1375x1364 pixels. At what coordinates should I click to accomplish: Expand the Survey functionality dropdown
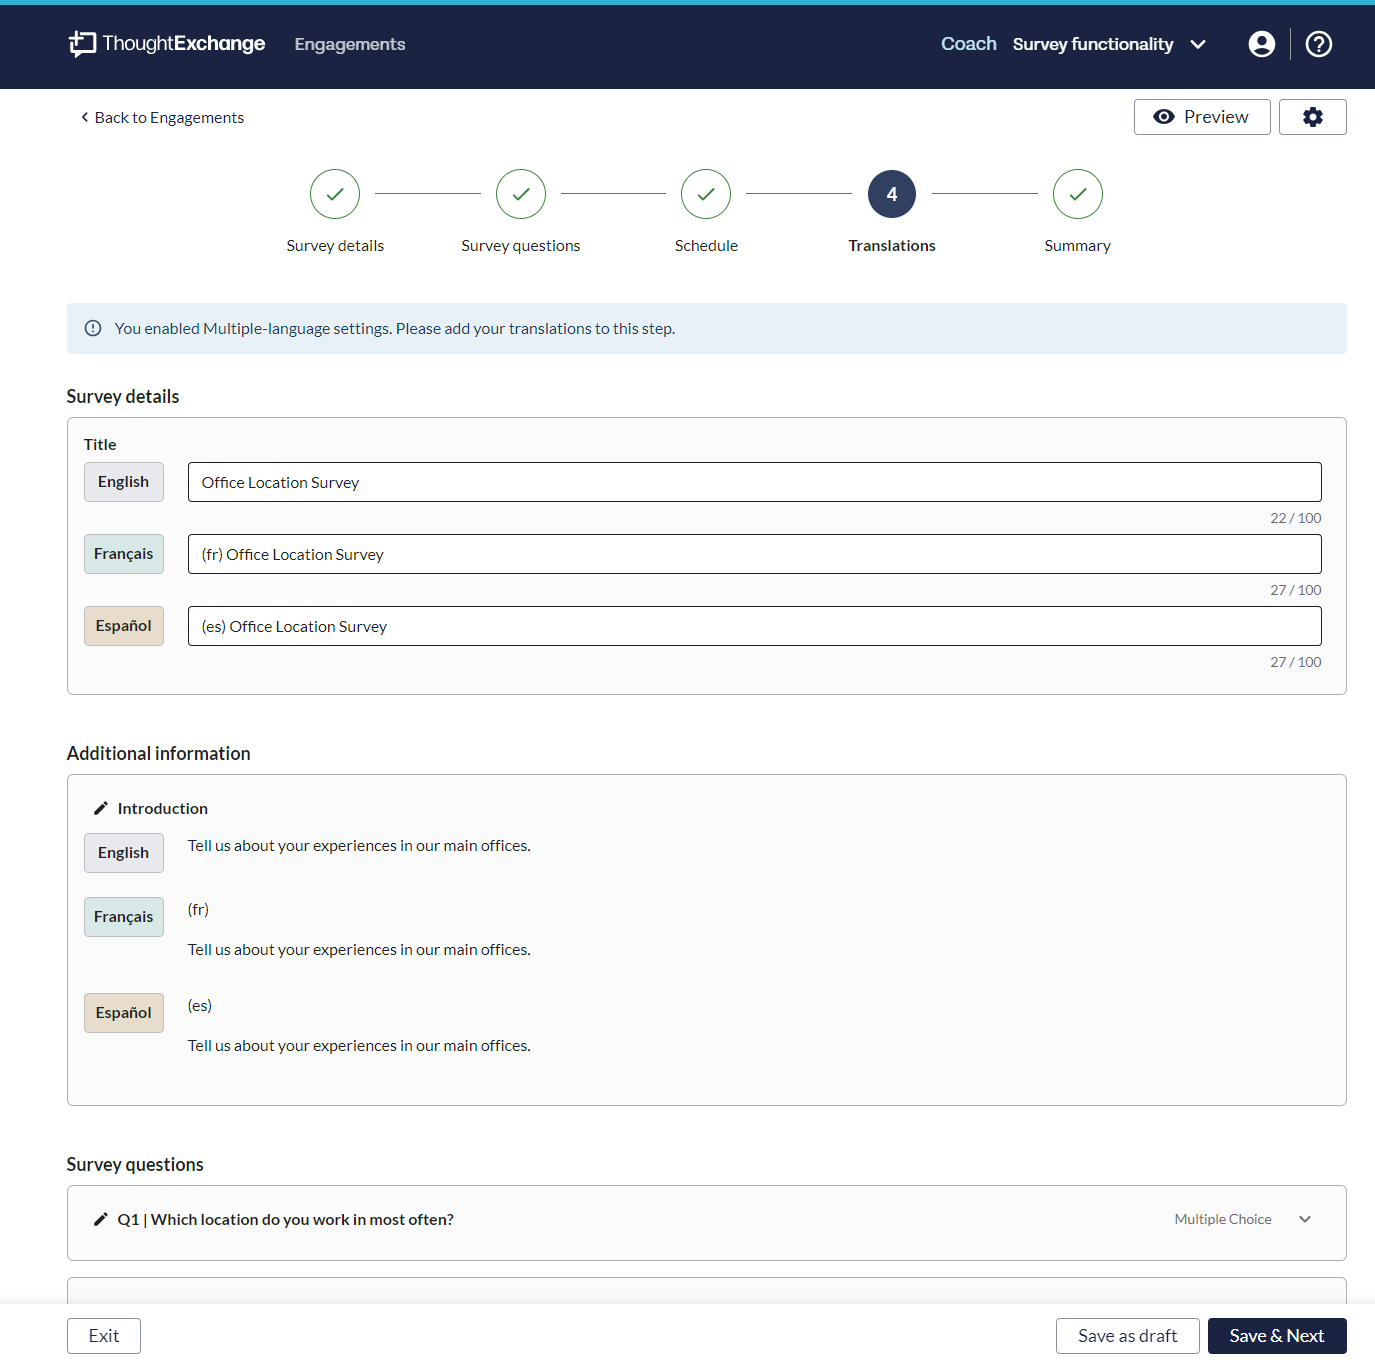pyautogui.click(x=1109, y=44)
